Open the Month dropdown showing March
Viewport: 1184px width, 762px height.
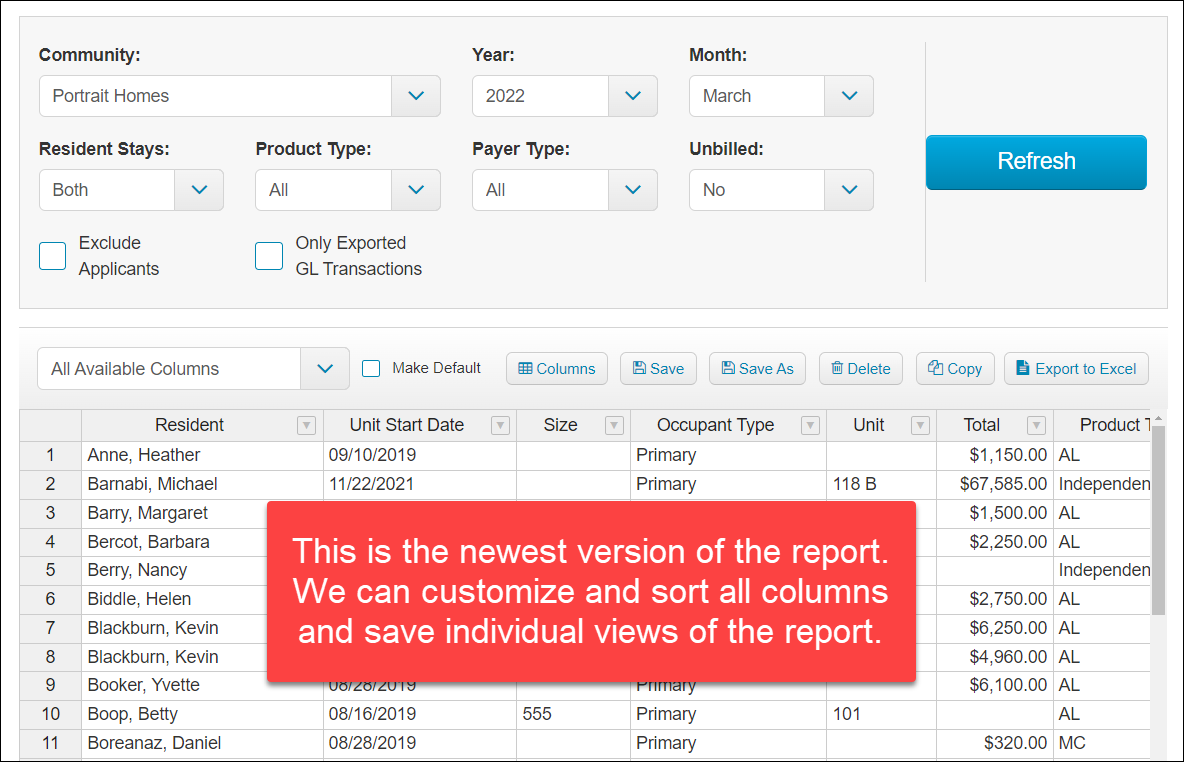(849, 96)
